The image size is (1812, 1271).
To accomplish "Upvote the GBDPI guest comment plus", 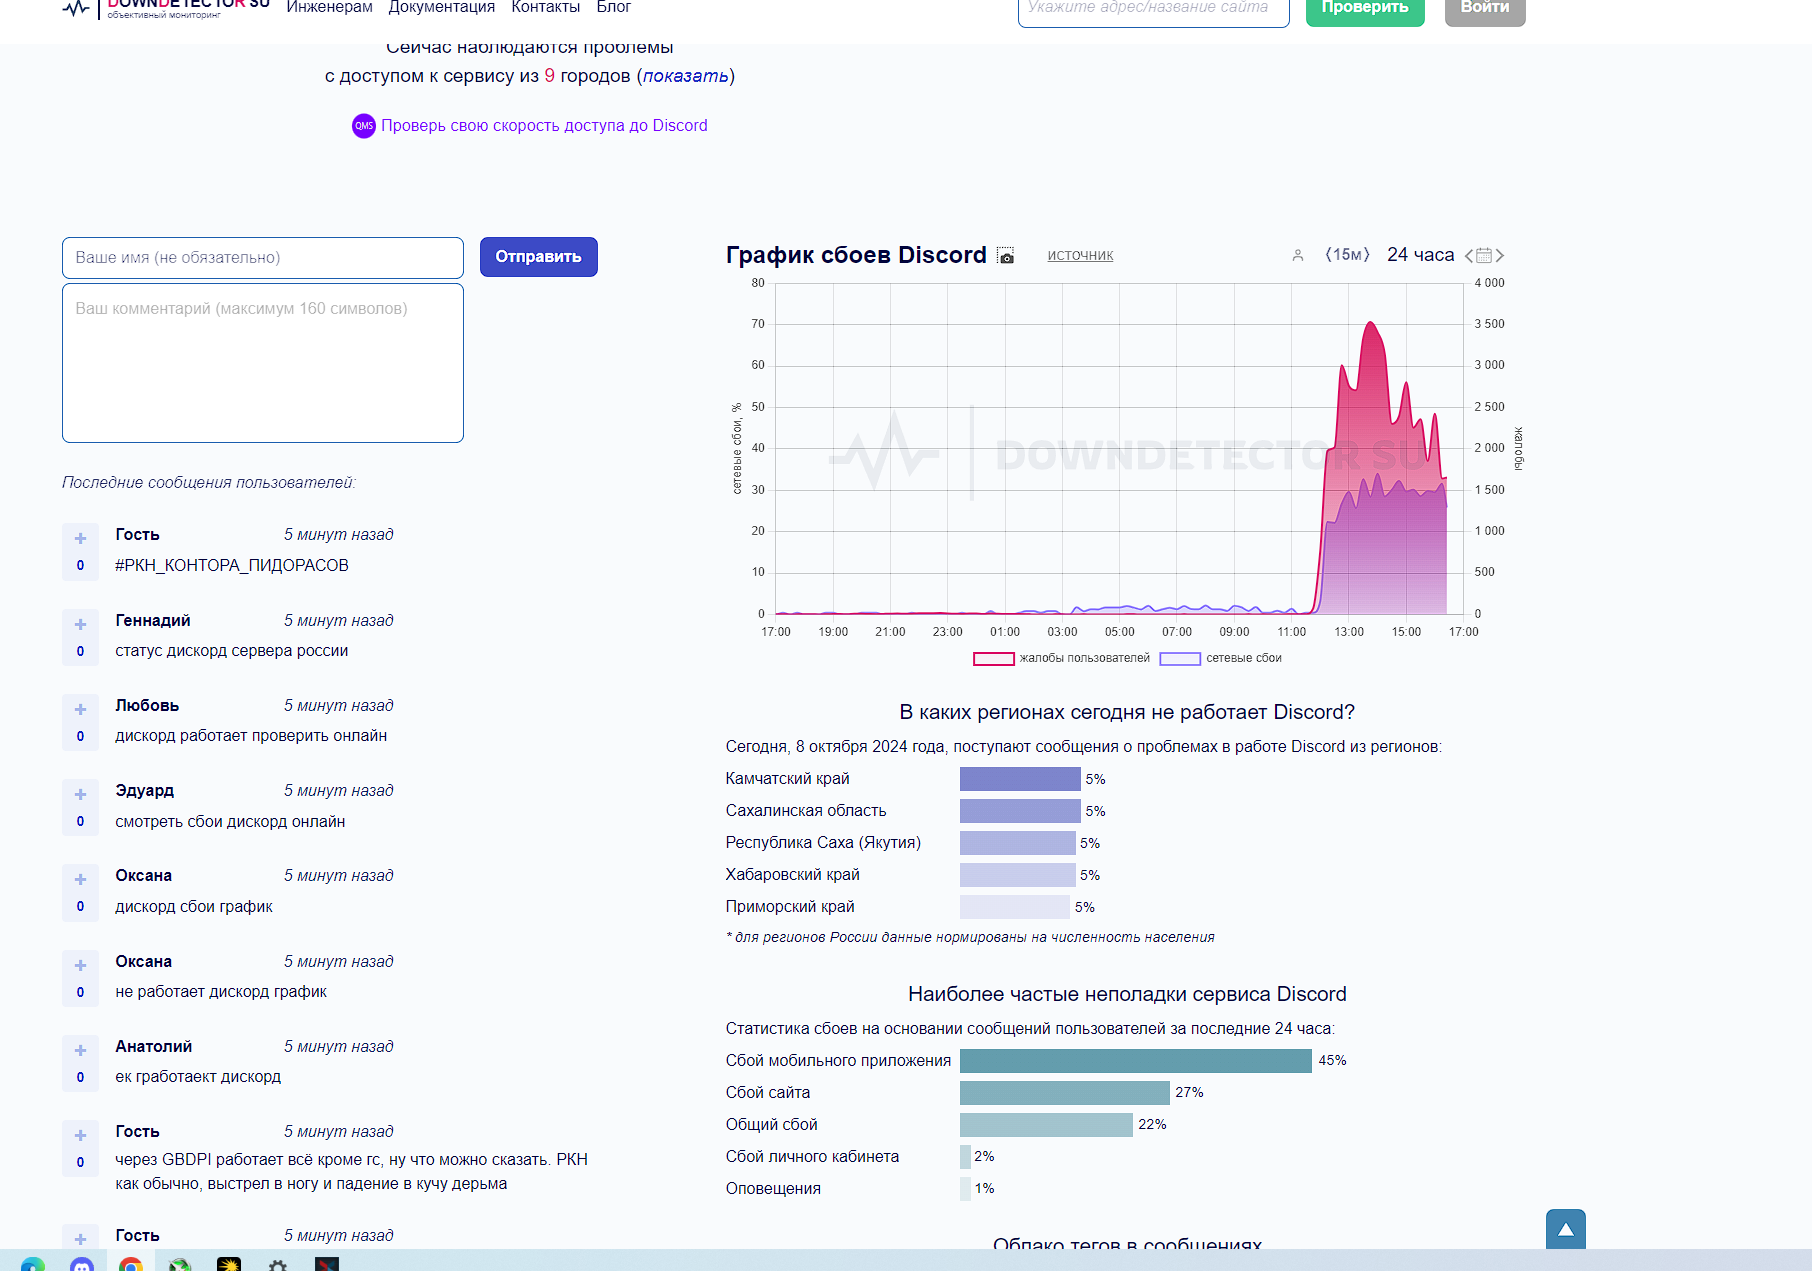I will tap(80, 1135).
